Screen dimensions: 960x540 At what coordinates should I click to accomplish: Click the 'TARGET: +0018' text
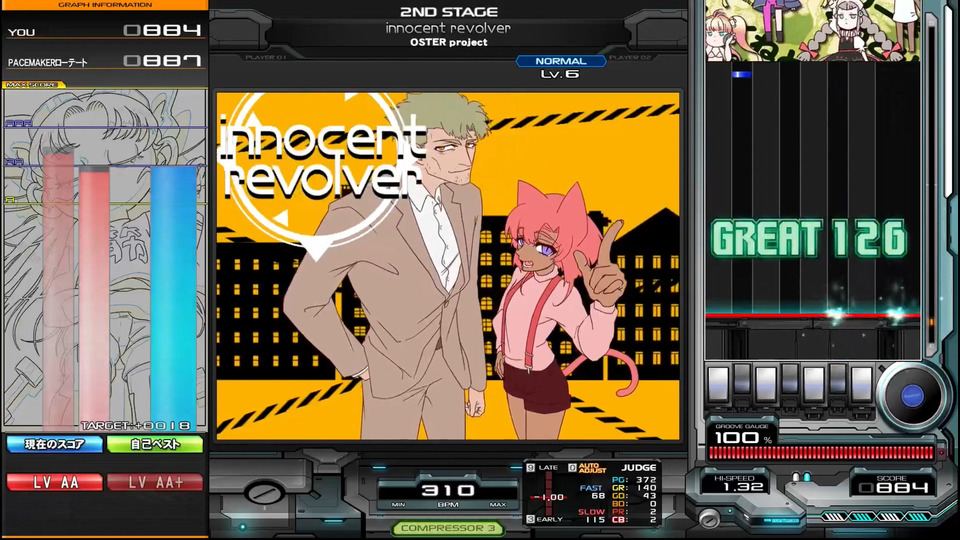point(136,426)
